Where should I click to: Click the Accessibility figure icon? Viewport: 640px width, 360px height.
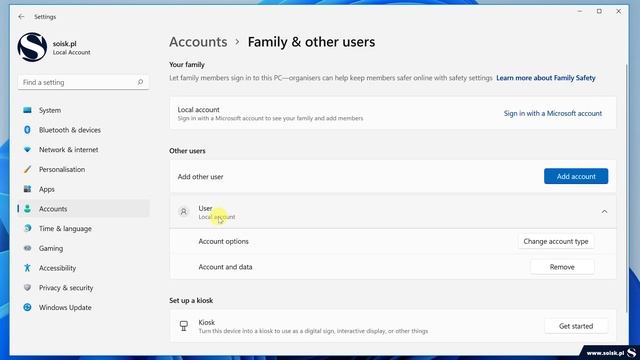tap(27, 268)
